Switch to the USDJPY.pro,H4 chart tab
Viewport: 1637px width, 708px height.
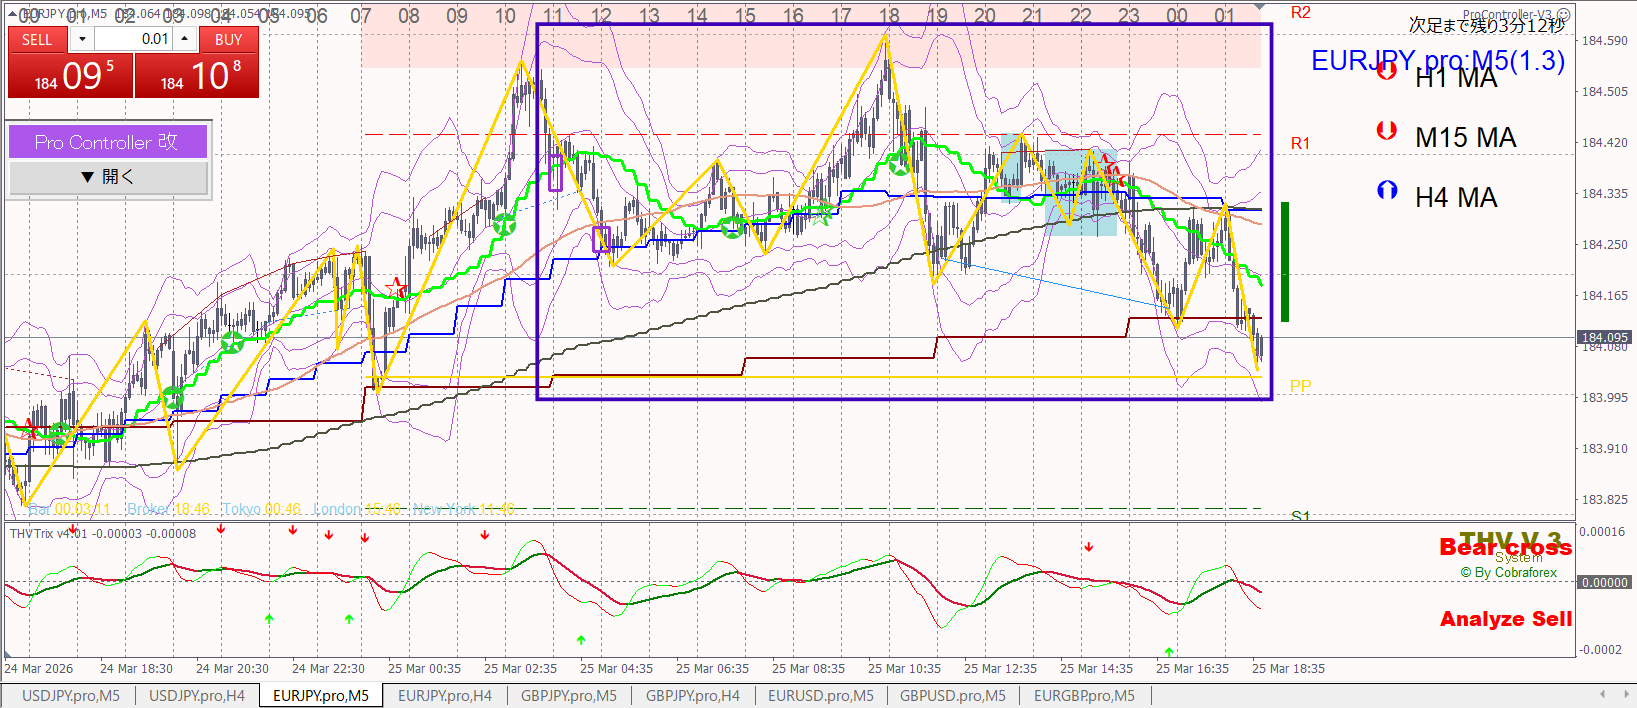click(x=196, y=696)
